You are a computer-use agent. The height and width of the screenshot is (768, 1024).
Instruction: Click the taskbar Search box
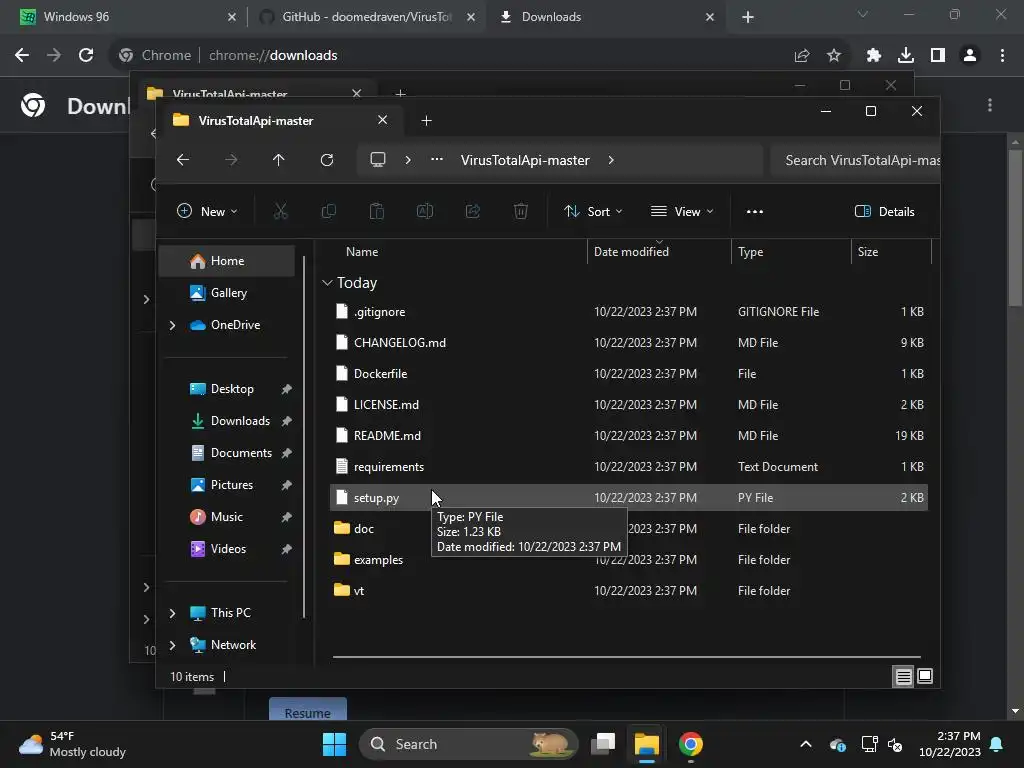[x=468, y=744]
